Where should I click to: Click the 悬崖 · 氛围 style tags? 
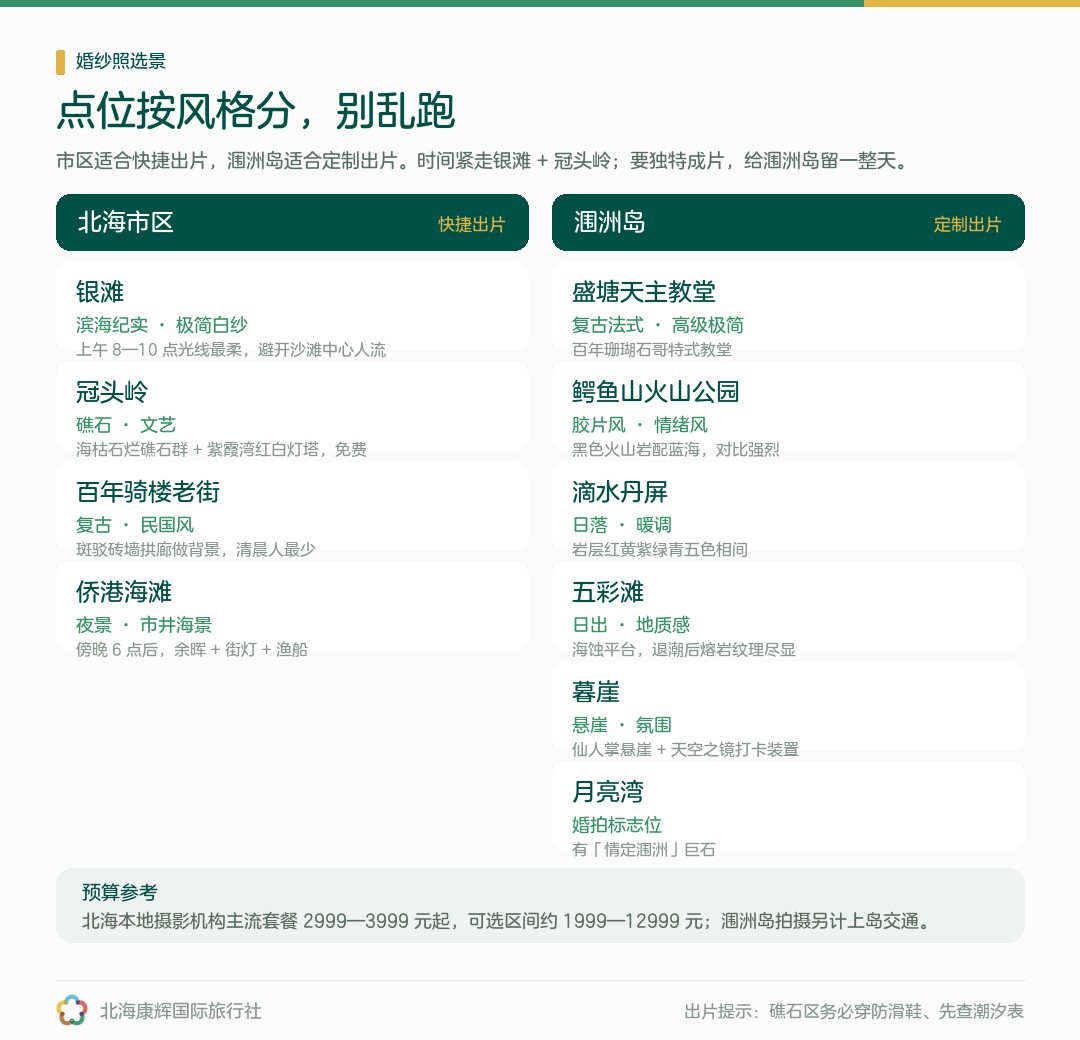(x=622, y=725)
